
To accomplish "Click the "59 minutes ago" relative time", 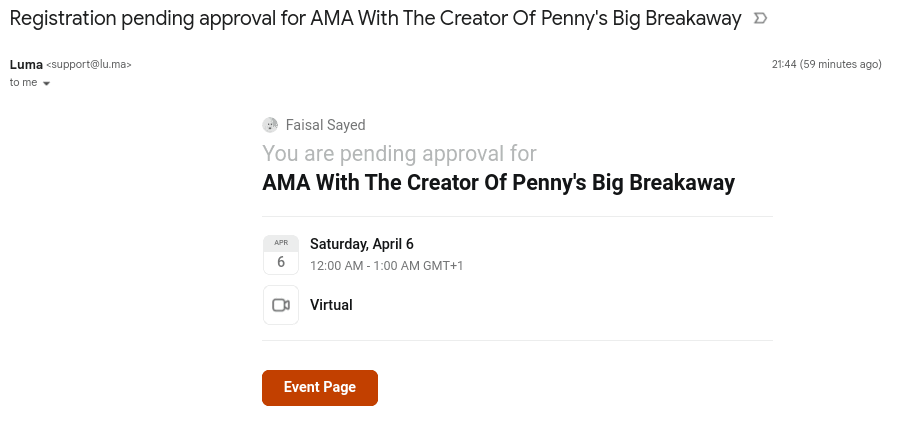I will [842, 64].
